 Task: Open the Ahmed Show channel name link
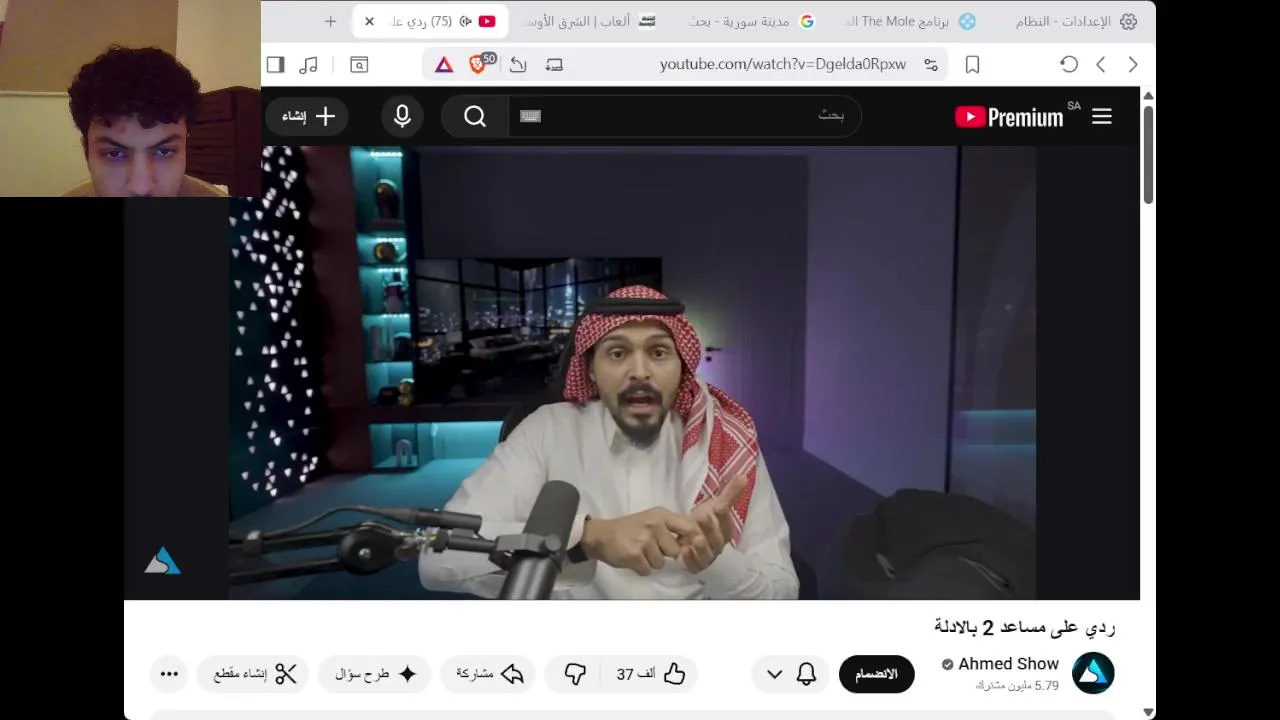coord(1008,664)
